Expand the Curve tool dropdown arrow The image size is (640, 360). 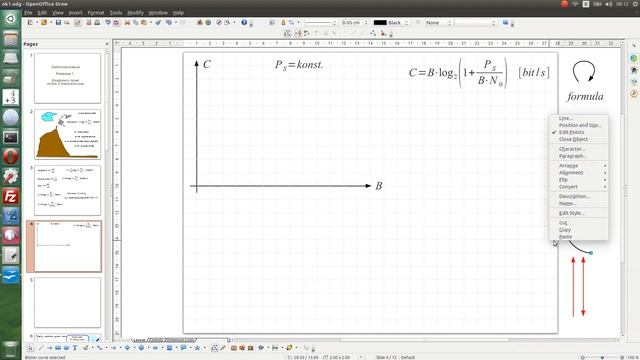[x=91, y=348]
